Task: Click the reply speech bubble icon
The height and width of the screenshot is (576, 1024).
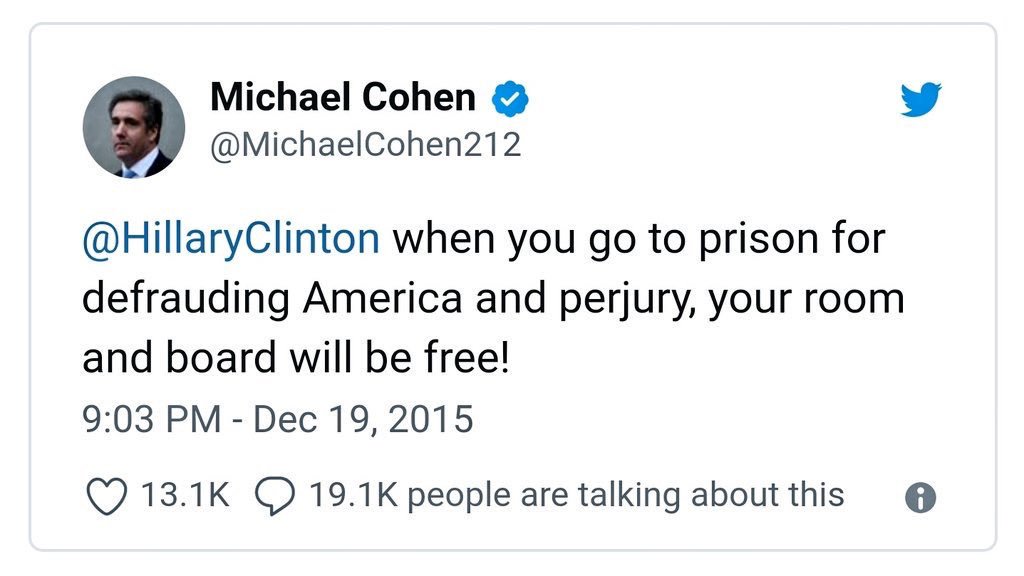Action: click(275, 496)
